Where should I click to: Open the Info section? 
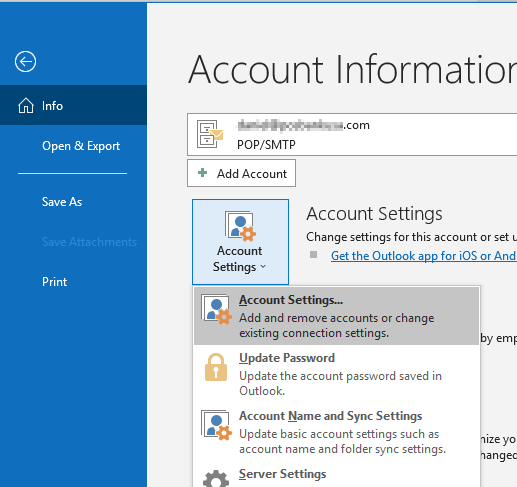pos(73,105)
